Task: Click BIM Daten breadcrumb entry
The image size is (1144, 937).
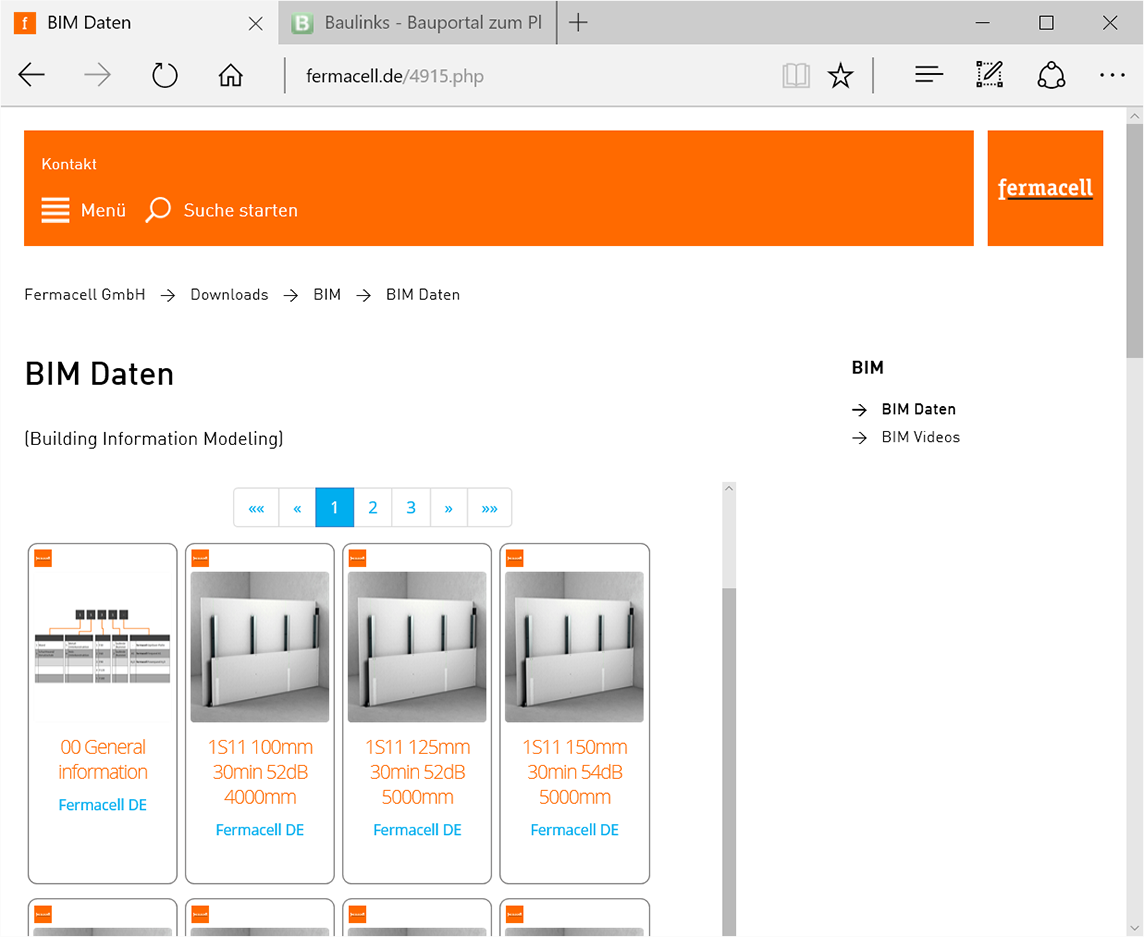Action: (423, 295)
